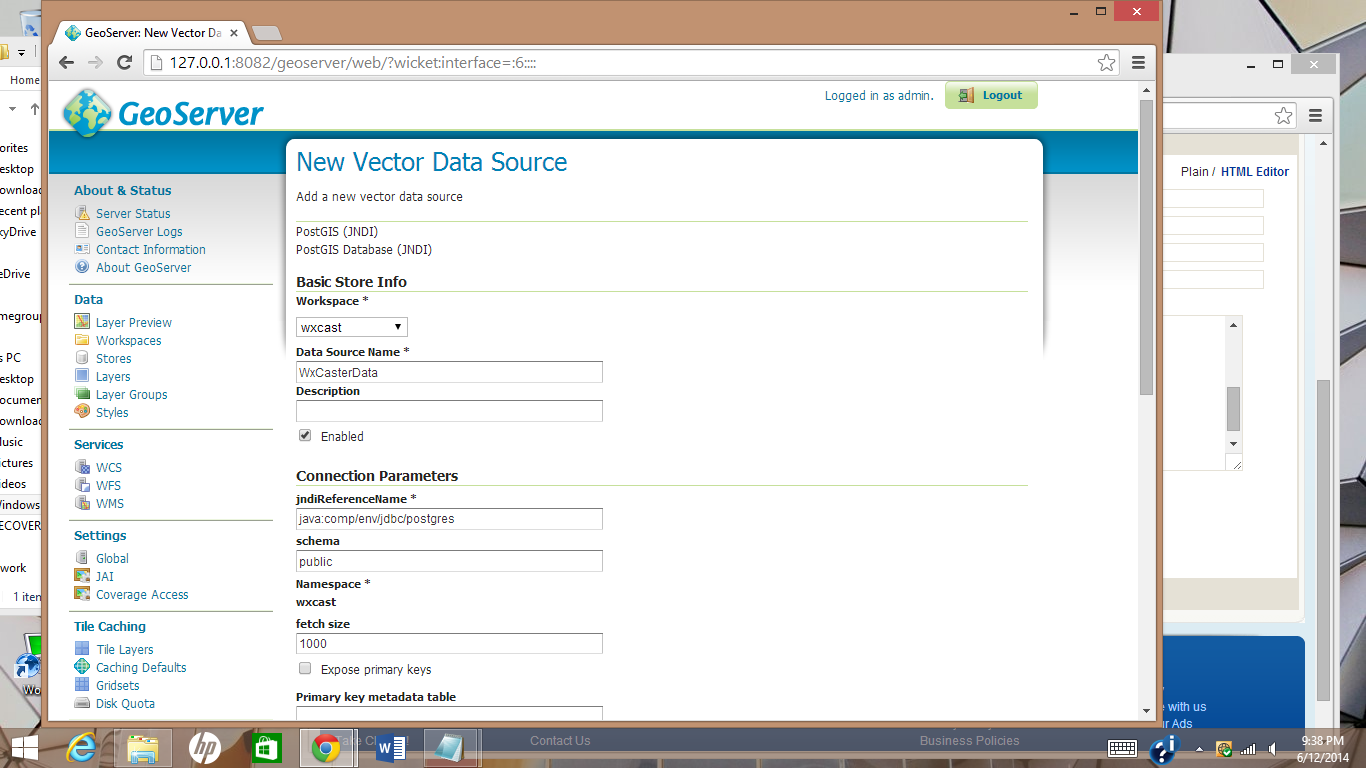Click the Description input field
The image size is (1366, 768).
coord(449,411)
